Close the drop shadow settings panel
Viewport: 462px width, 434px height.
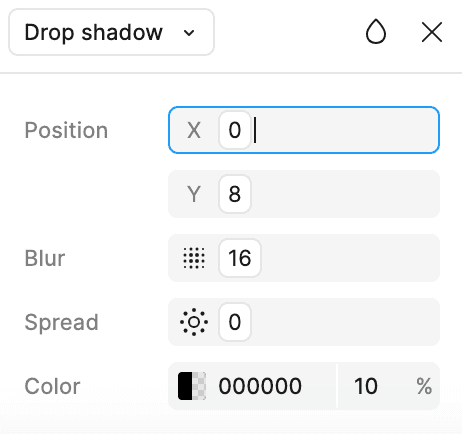click(432, 32)
